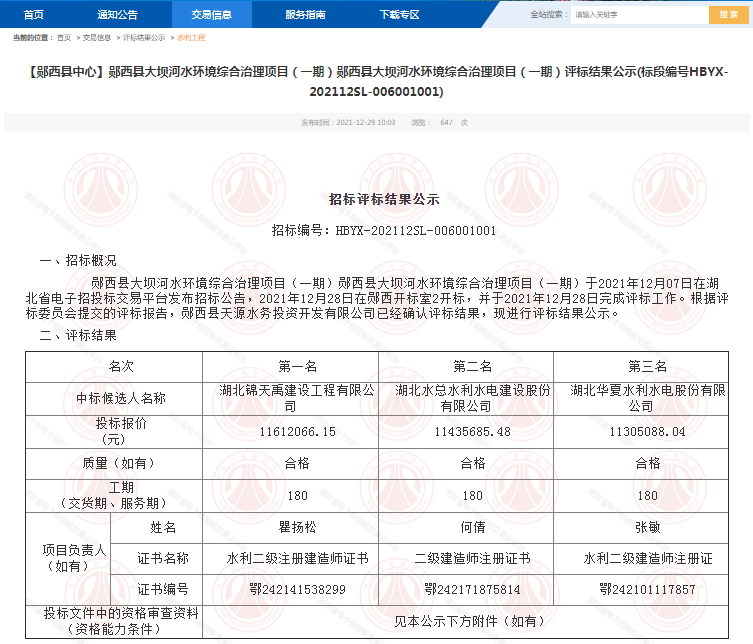Screen dimensions: 753x644
Task: Click the bid price 11612066.15 cell
Action: tap(290, 431)
